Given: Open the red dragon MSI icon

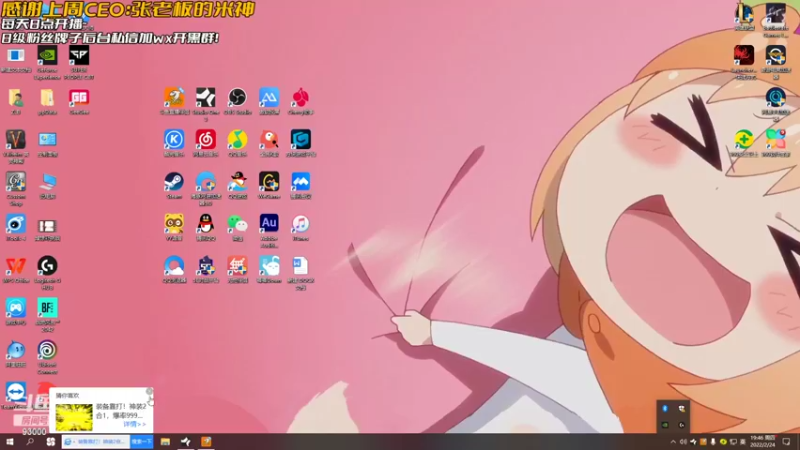Looking at the screenshot, I should point(744,56).
